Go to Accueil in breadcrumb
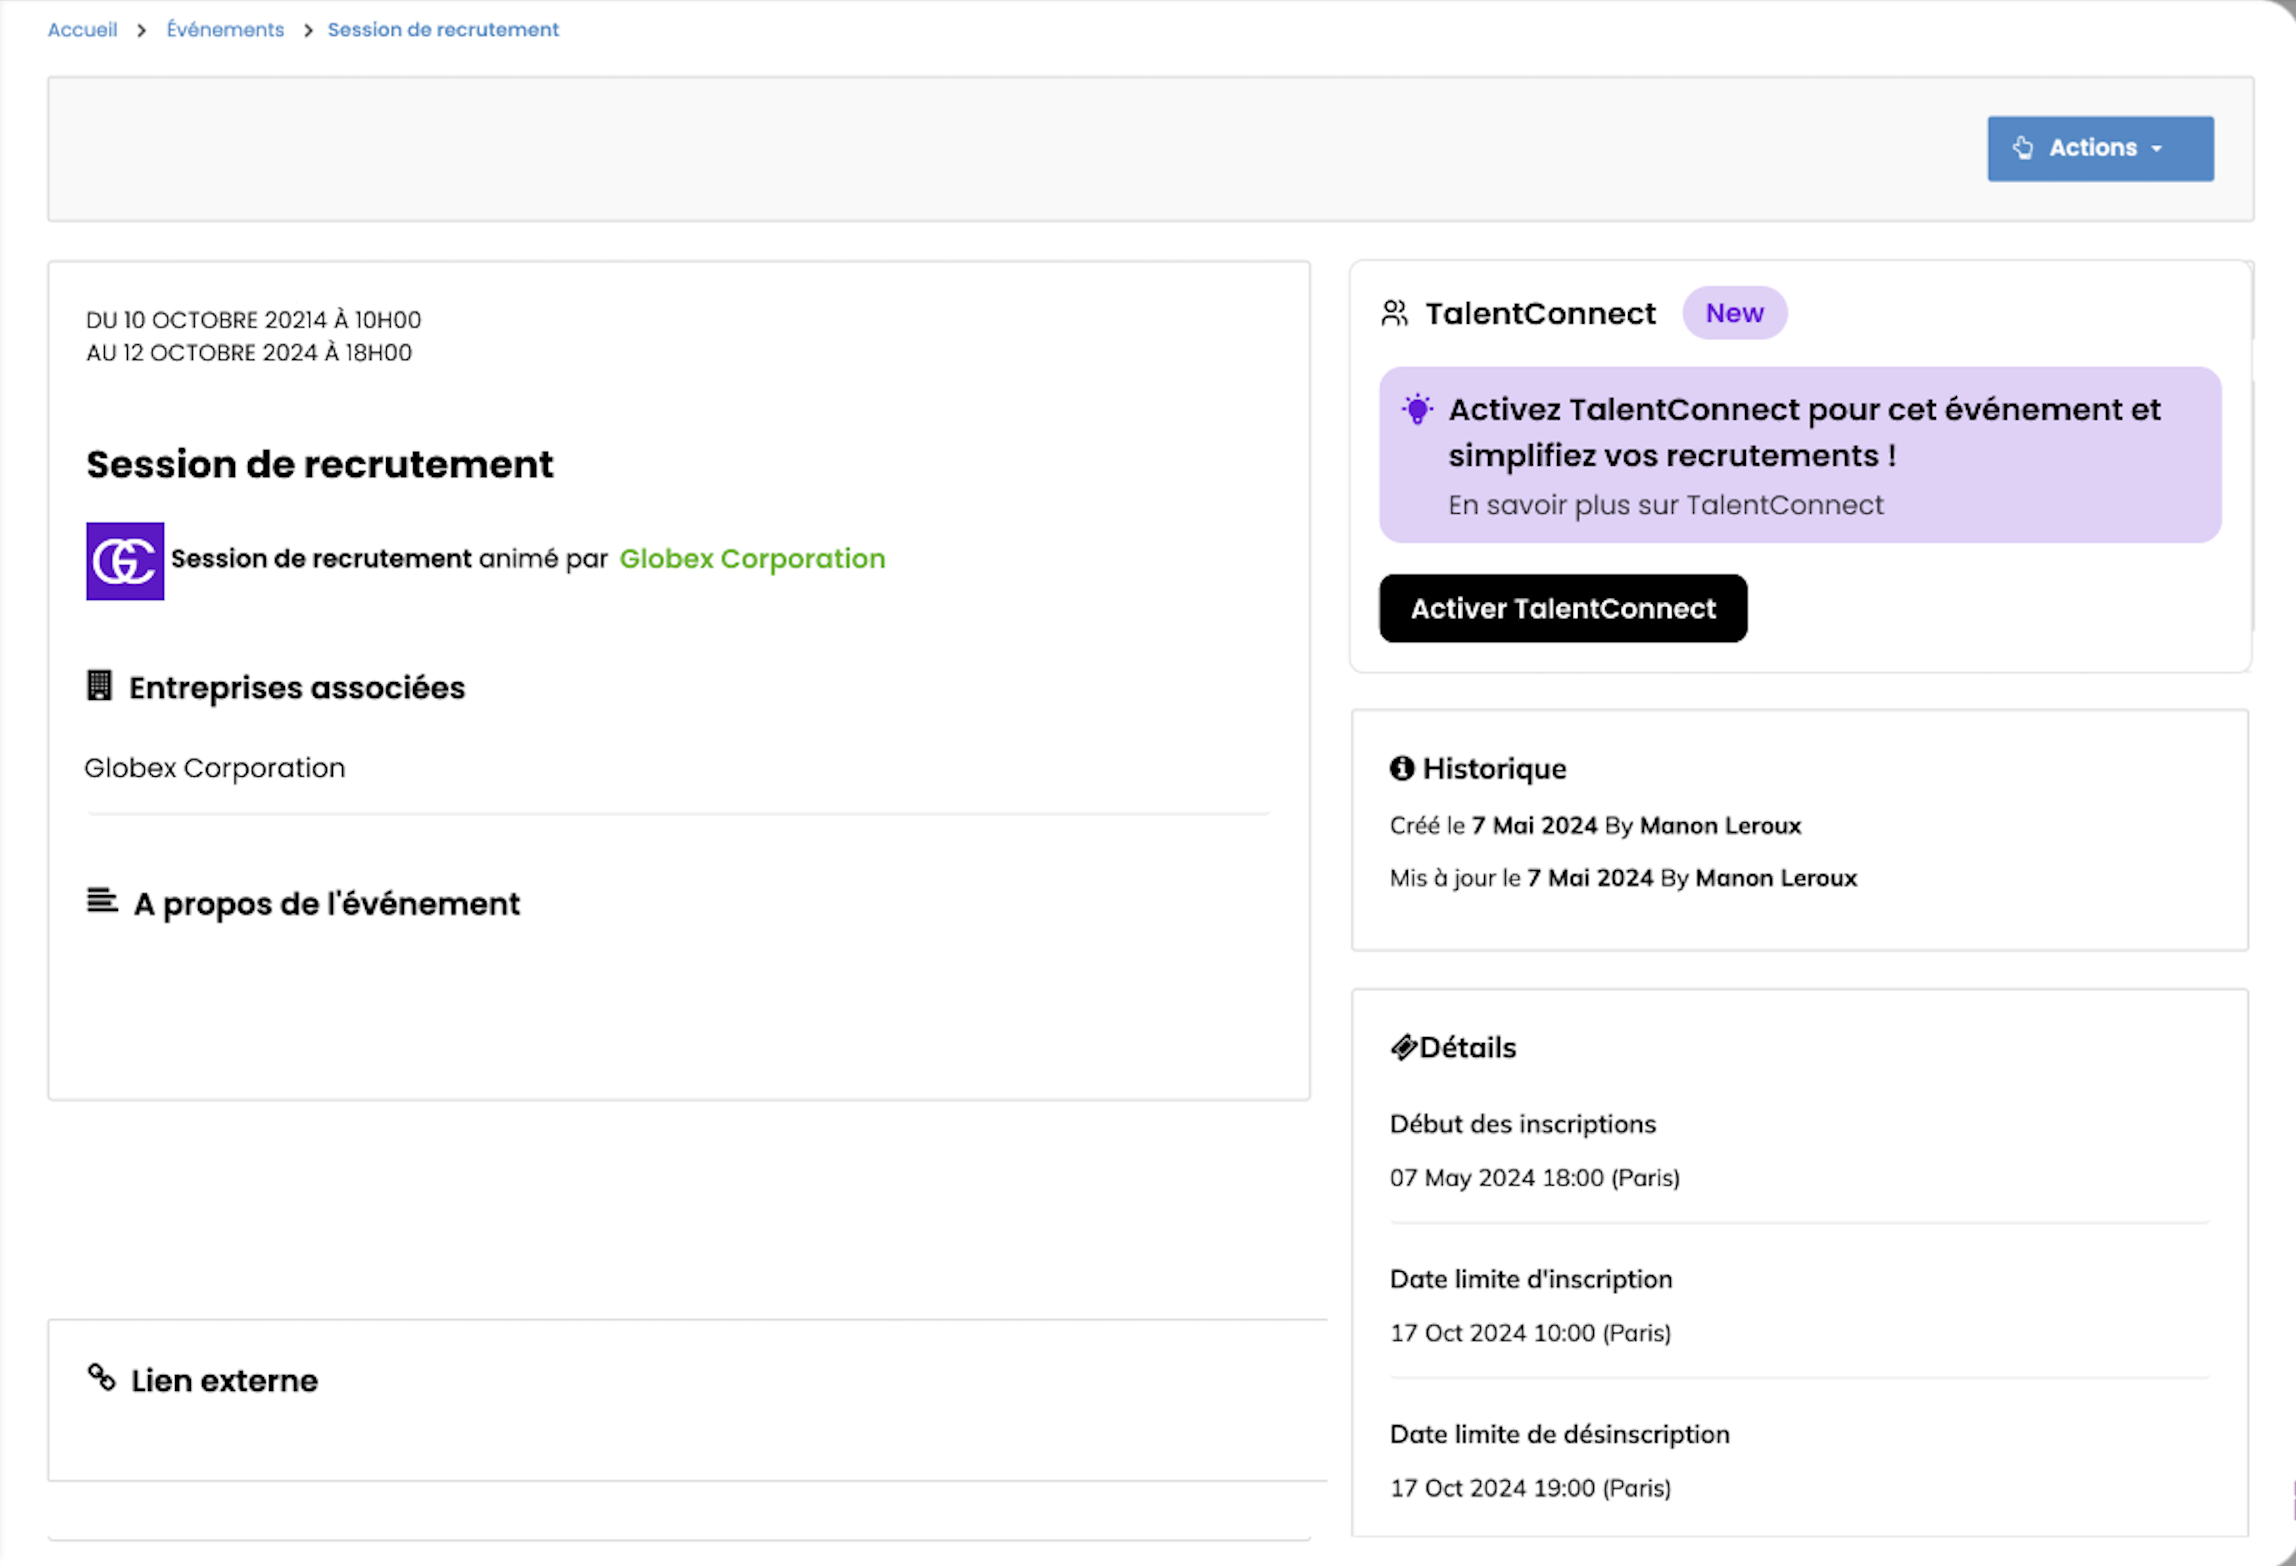 click(82, 30)
